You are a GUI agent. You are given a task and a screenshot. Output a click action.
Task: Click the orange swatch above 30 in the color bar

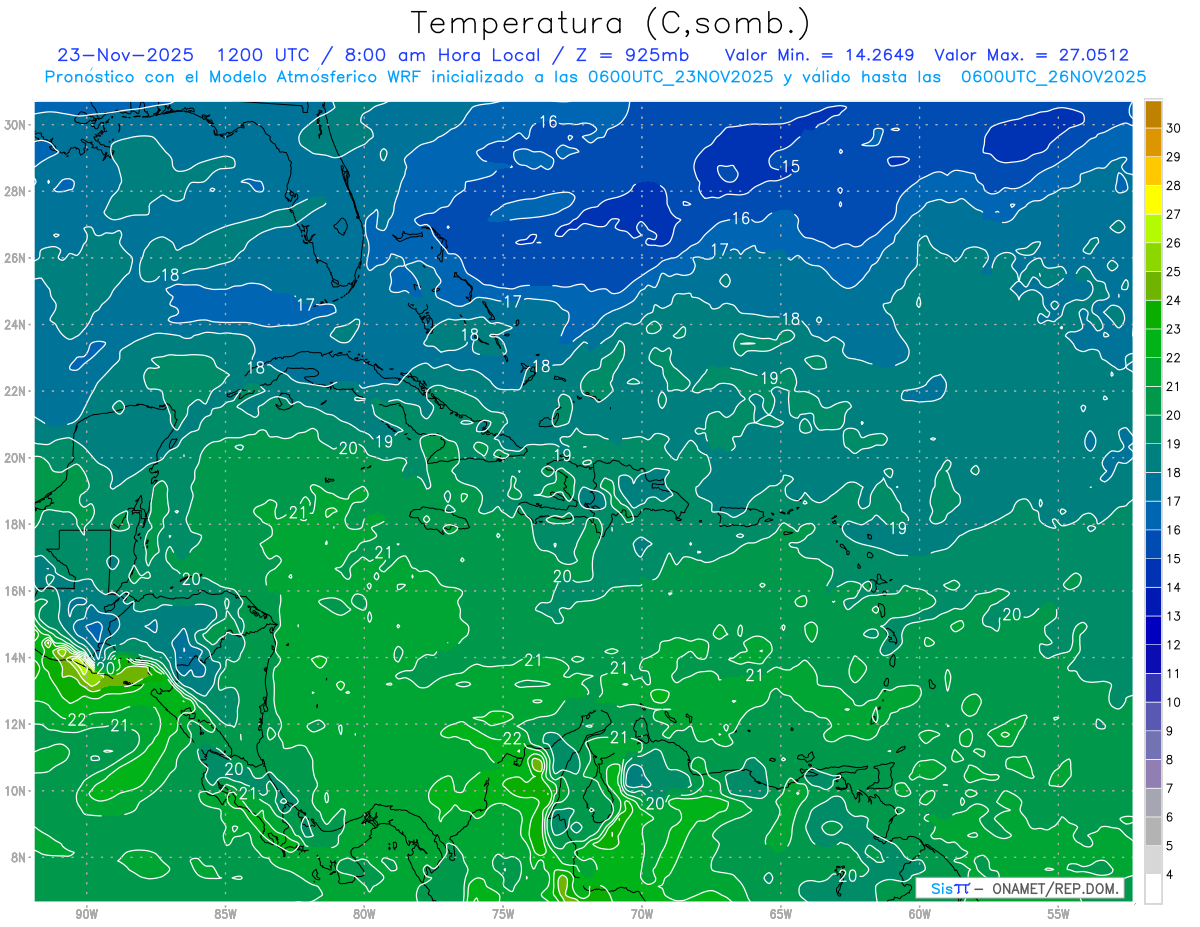1153,113
